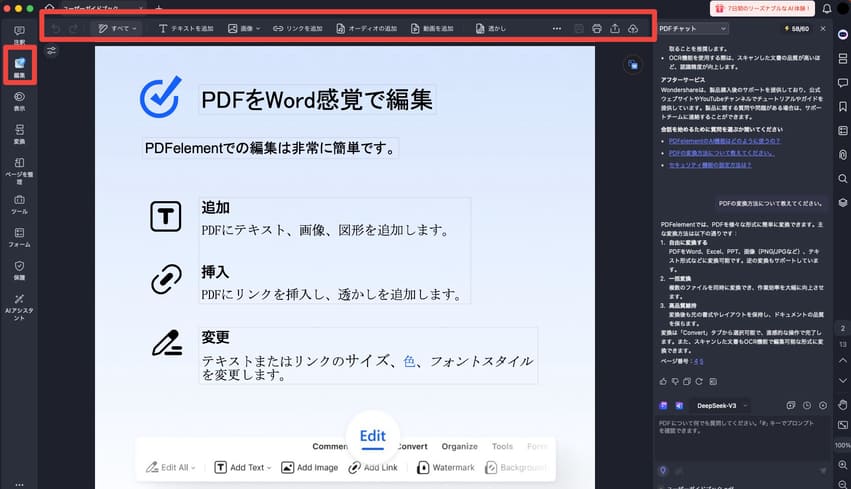Open the comments panel in right strip

tap(843, 82)
